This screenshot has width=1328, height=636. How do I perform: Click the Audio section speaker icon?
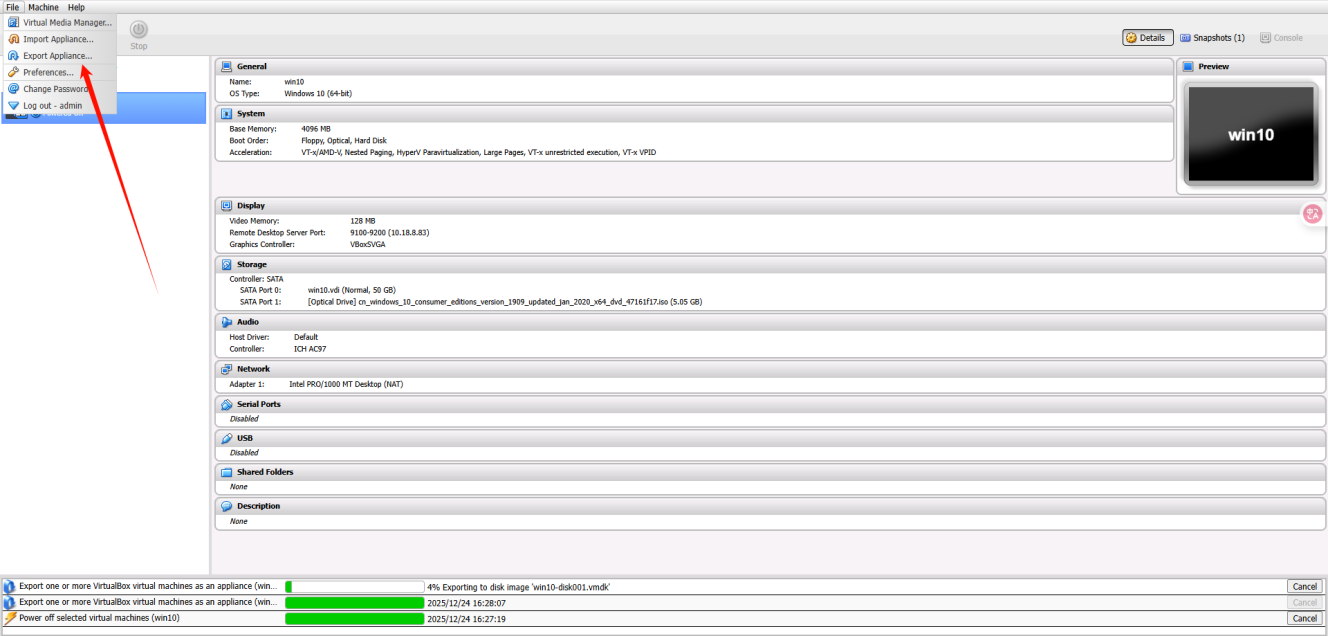pos(226,322)
